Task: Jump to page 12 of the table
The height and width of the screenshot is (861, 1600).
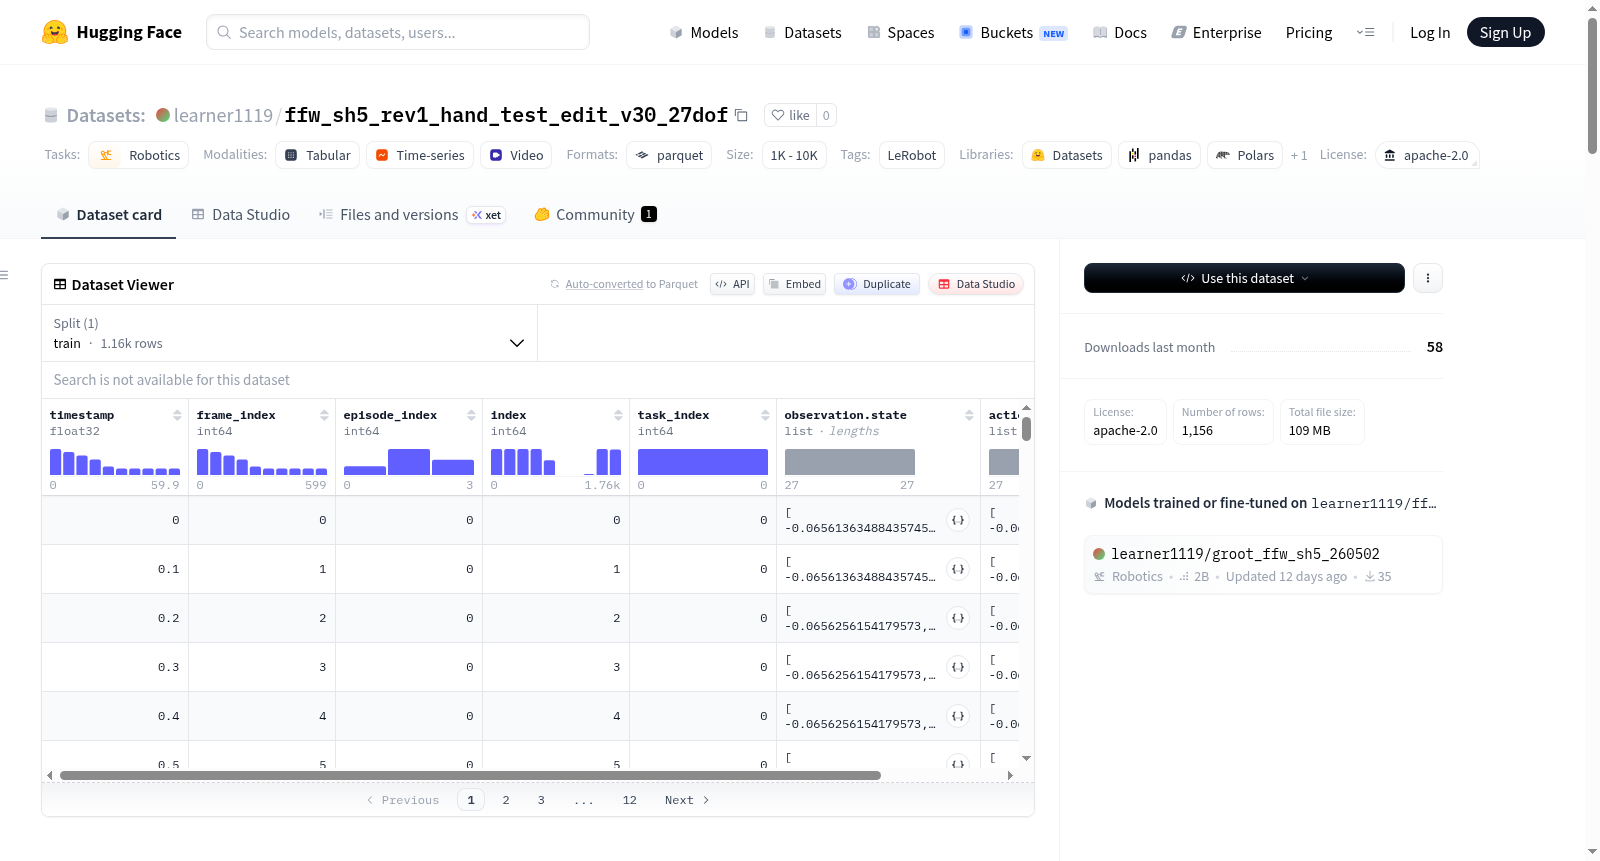Action: [629, 800]
